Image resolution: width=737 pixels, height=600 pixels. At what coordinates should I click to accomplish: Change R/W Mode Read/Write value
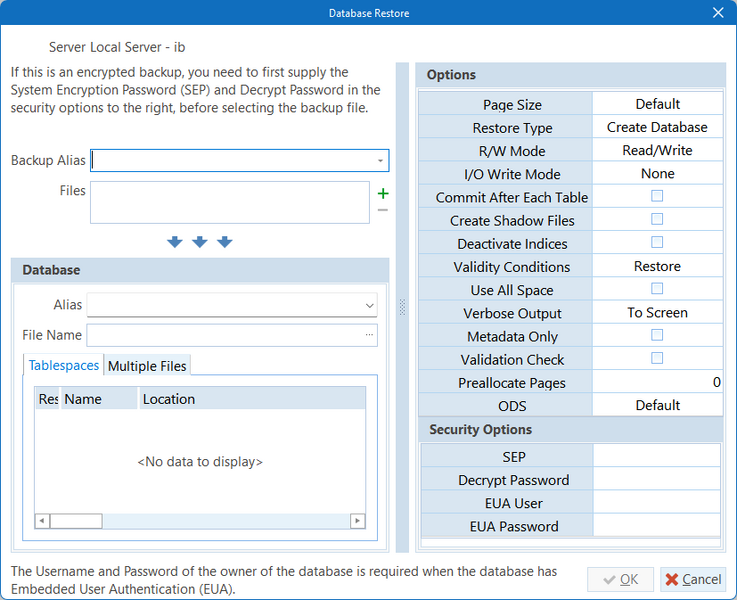click(658, 150)
